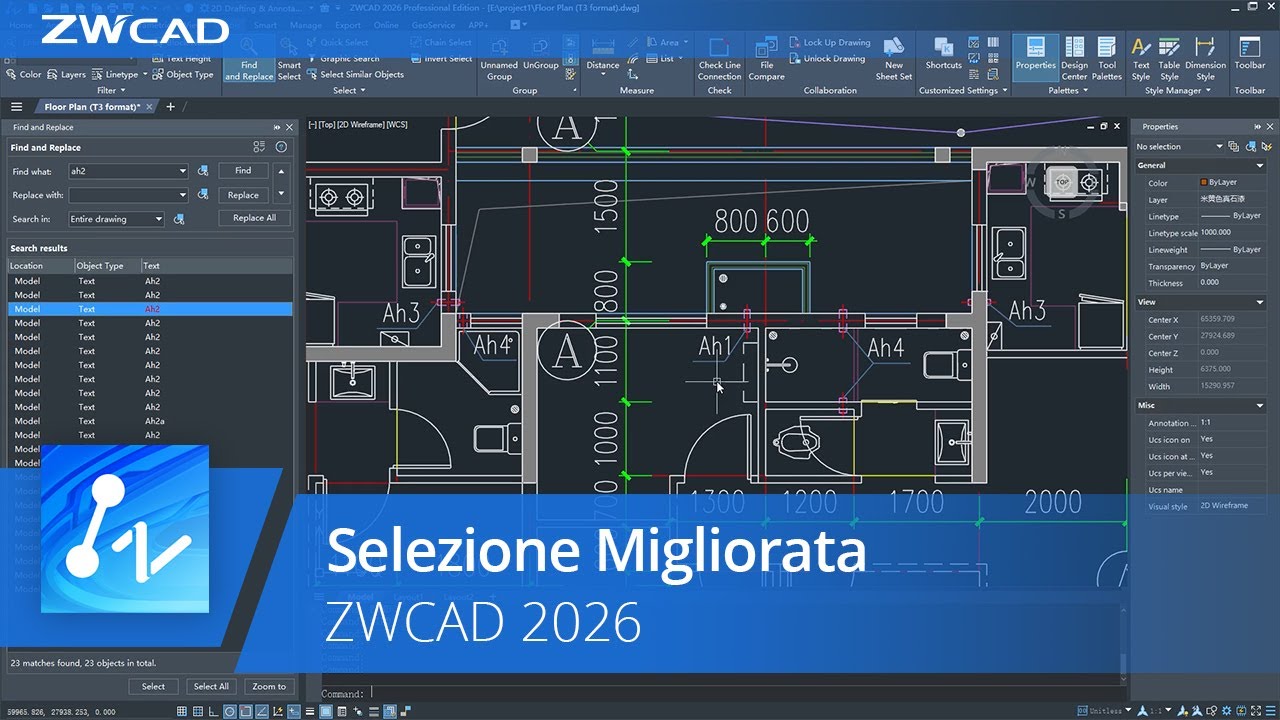Screen dimensions: 1280x720
Task: Toggle object snap in status bar
Action: click(246, 711)
